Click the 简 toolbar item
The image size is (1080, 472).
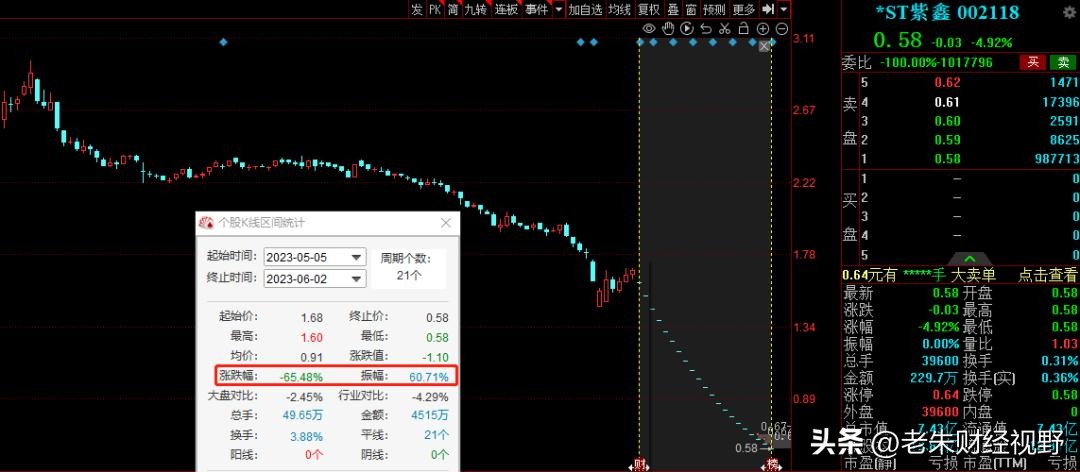click(x=453, y=9)
